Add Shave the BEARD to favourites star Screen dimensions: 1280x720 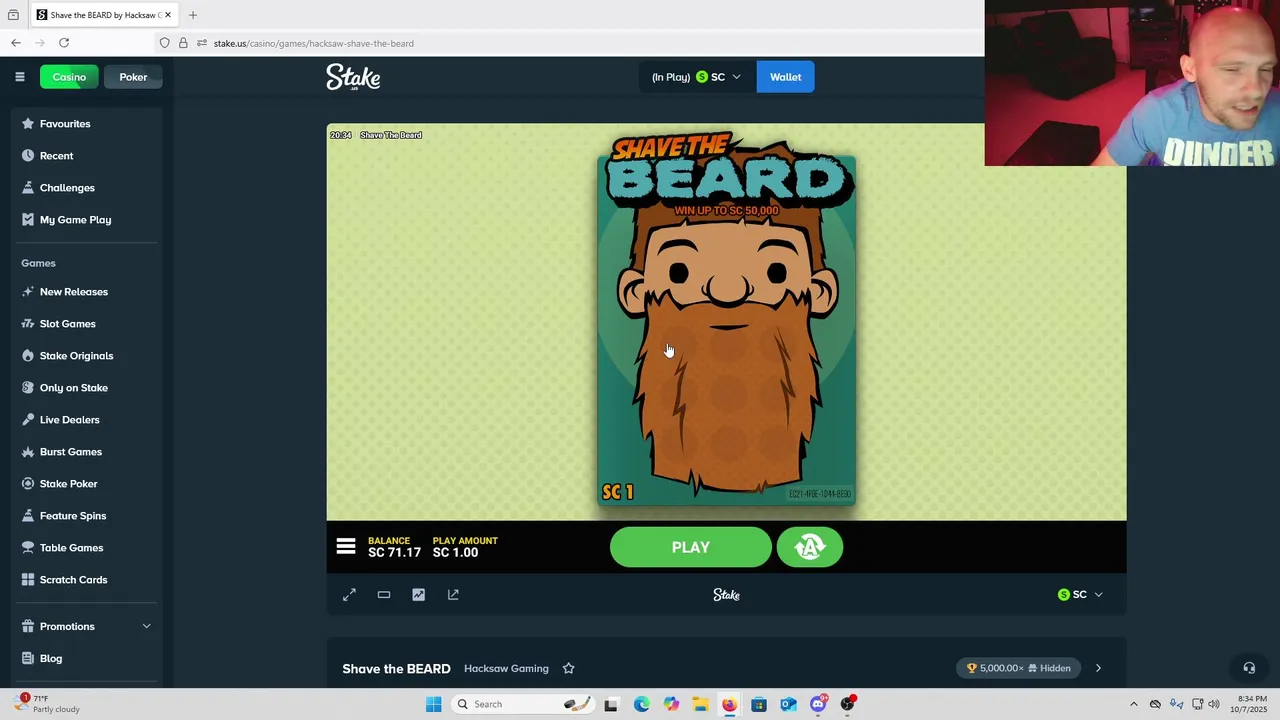(x=568, y=668)
